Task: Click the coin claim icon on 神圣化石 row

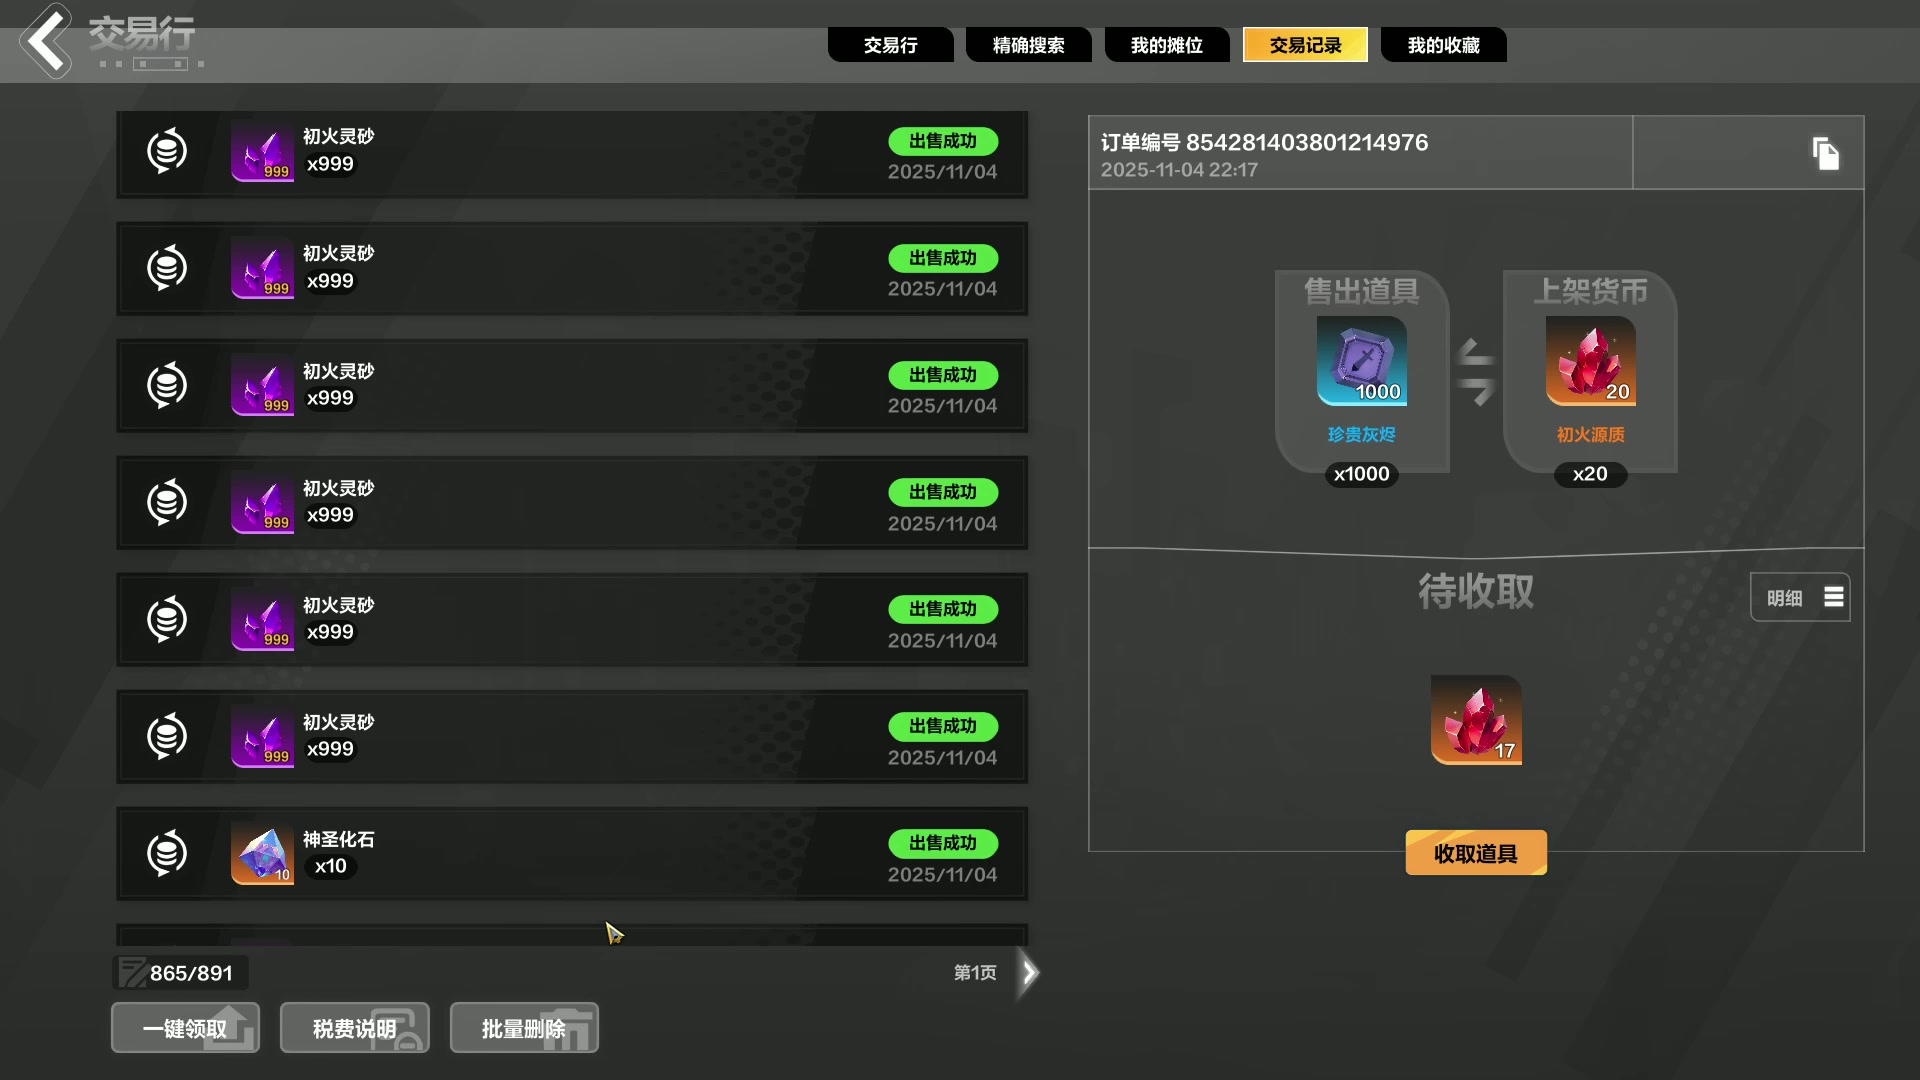Action: click(167, 853)
